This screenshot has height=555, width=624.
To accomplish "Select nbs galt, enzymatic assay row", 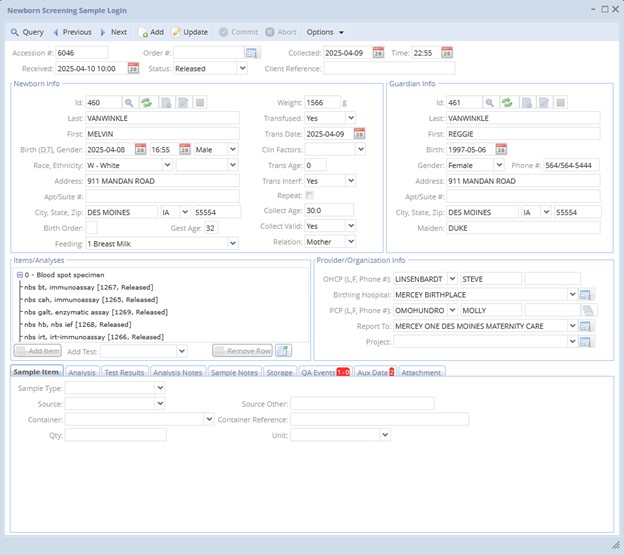I will tap(96, 312).
